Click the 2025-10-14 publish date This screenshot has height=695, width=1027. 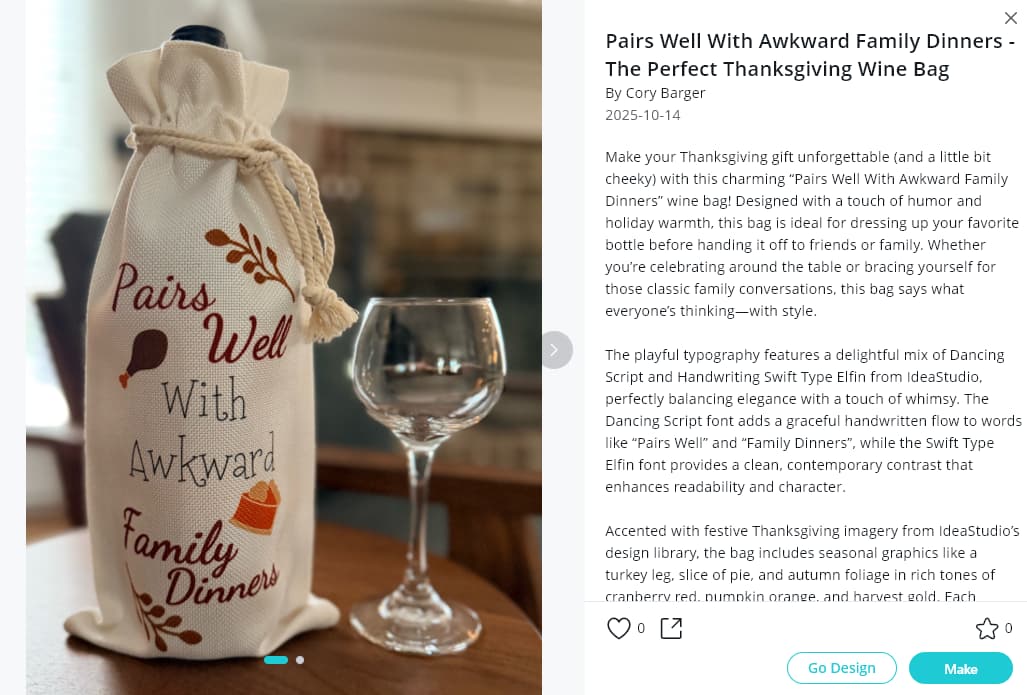(643, 115)
